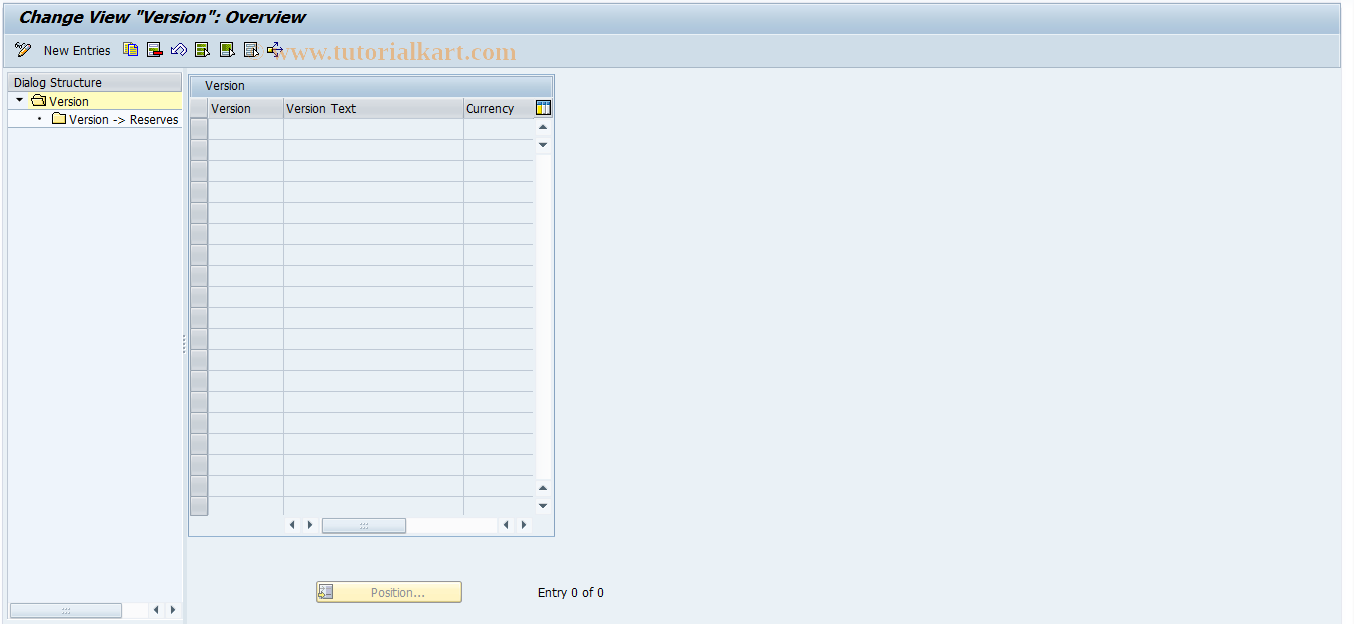Click the table's bottom-most scroll-down arrow

pyautogui.click(x=543, y=506)
